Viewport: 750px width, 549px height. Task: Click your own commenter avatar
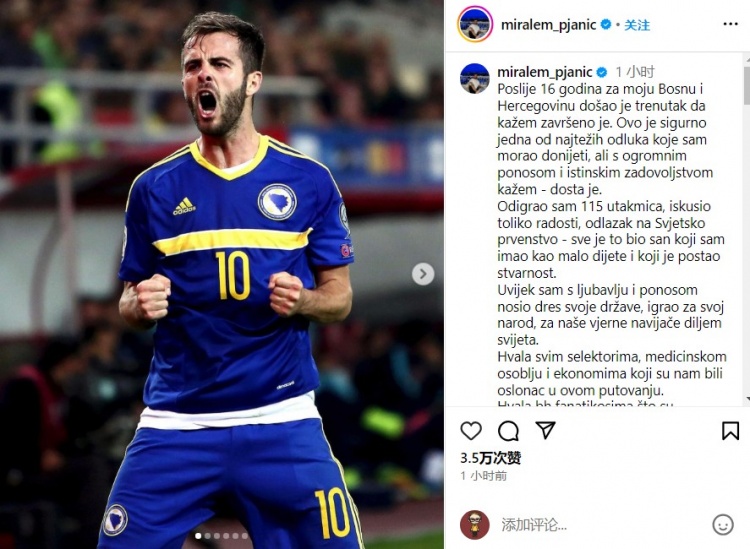click(x=474, y=525)
